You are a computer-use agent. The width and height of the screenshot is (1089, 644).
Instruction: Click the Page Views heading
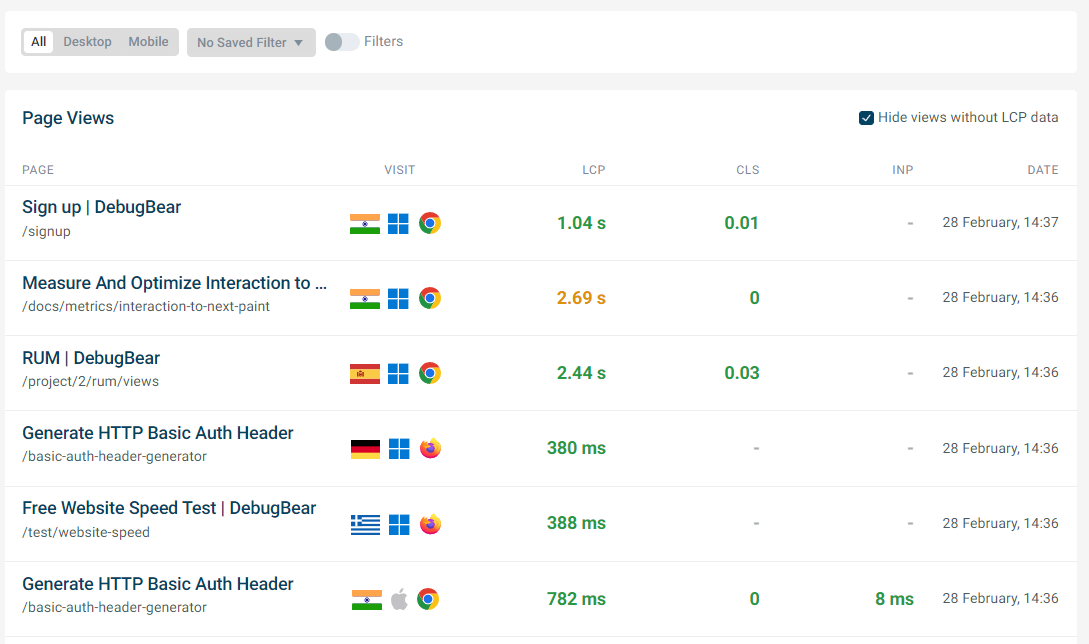click(68, 118)
